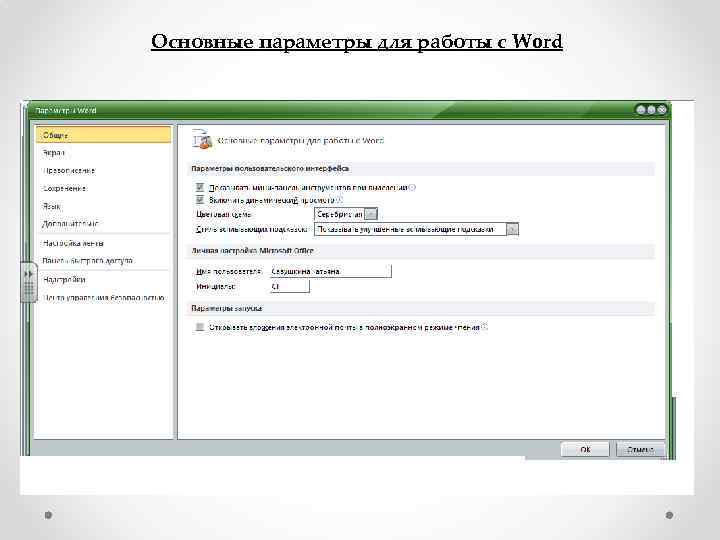This screenshot has height=540, width=720.
Task: Toggle open e-mail attachments in full-screen reading checkbox
Action: (200, 327)
